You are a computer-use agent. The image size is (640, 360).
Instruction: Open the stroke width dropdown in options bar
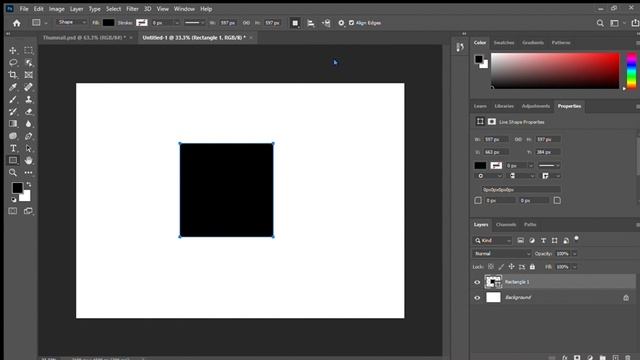coord(177,23)
